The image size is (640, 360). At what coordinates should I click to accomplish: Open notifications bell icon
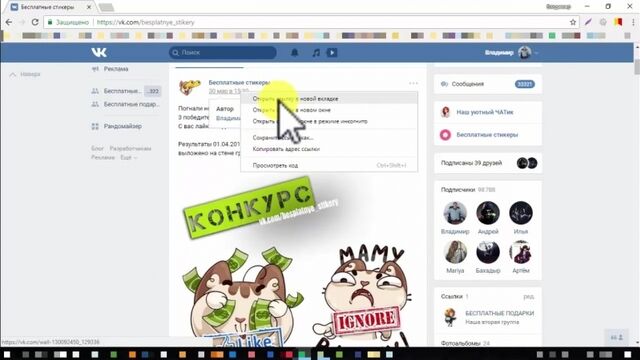[x=294, y=52]
